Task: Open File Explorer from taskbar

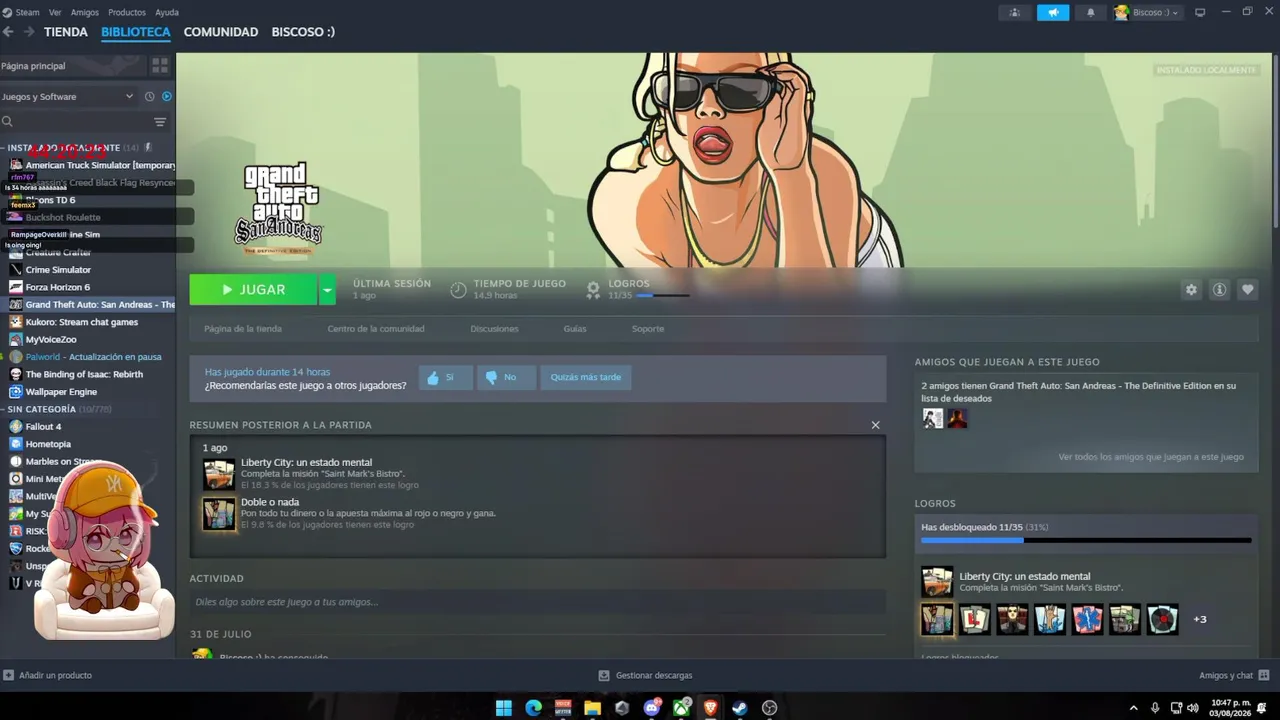Action: tap(592, 708)
